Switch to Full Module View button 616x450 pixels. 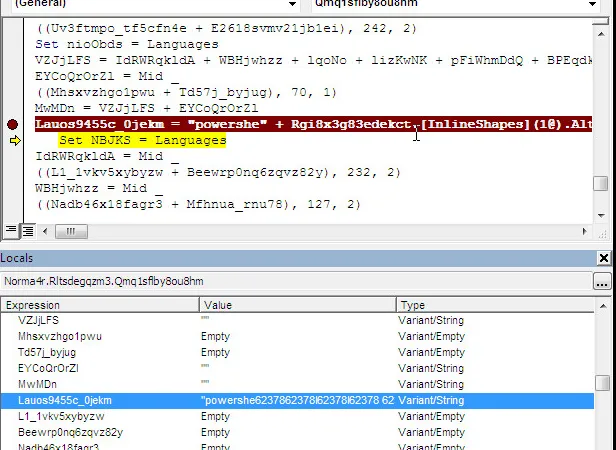tap(28, 231)
